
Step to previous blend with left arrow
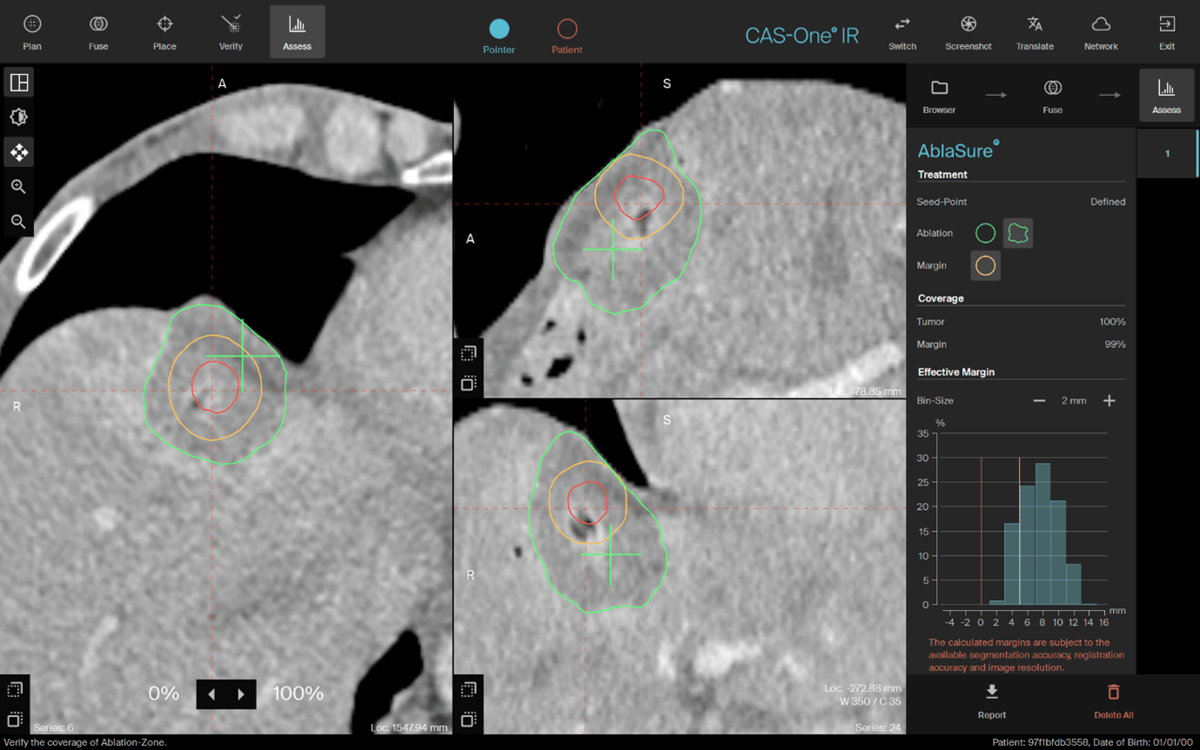pos(211,694)
